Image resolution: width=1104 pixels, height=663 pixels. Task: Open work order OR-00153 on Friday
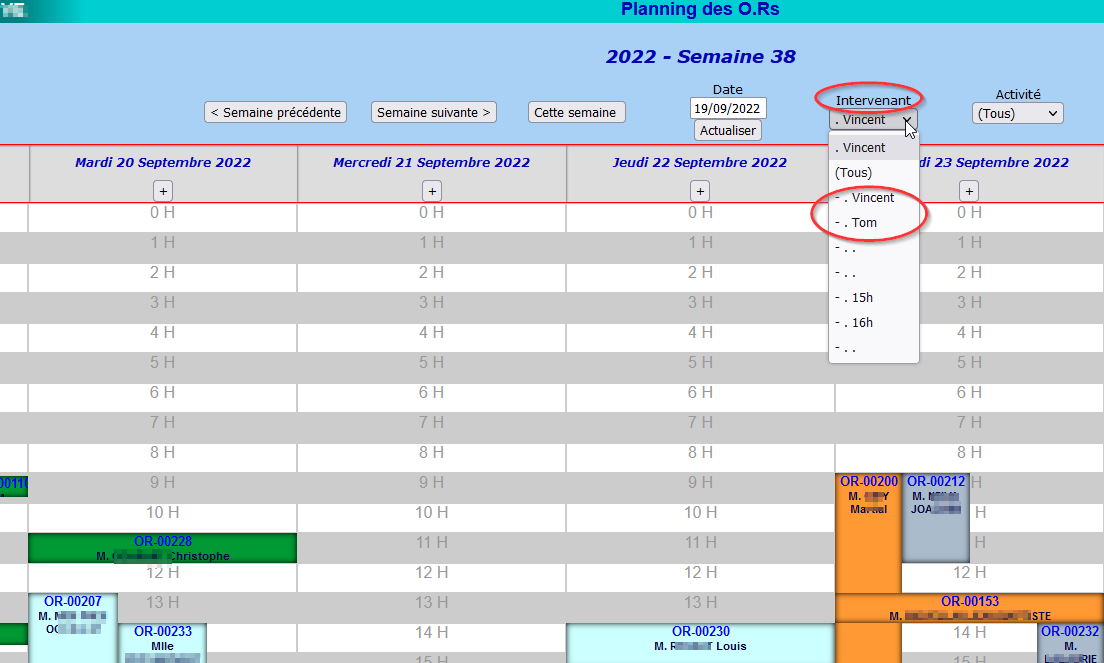pos(969,601)
